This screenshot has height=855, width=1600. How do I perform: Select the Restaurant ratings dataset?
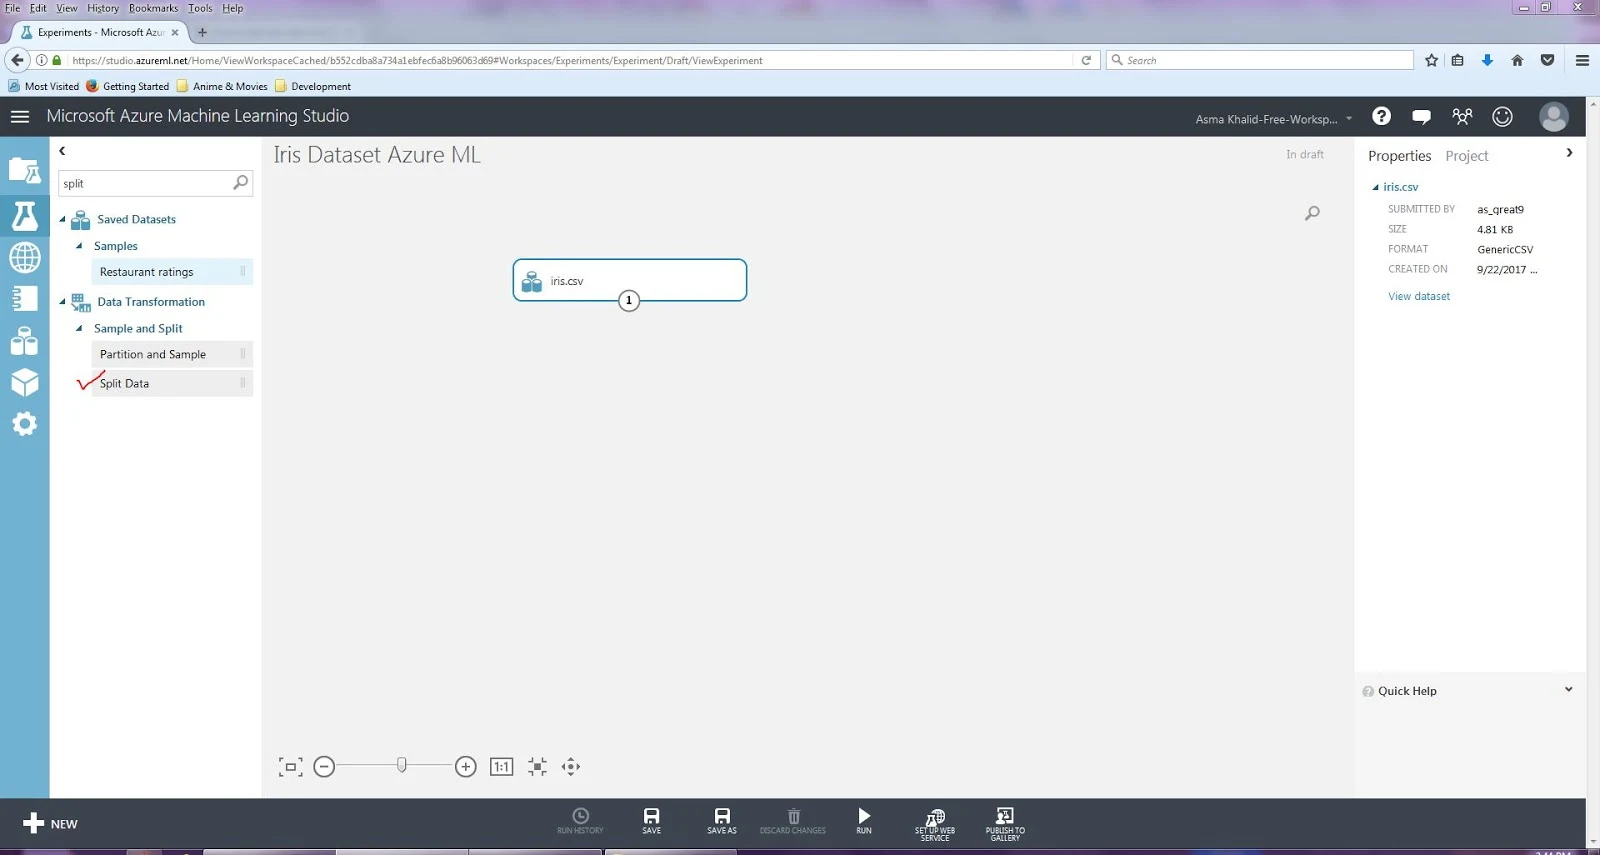click(172, 272)
